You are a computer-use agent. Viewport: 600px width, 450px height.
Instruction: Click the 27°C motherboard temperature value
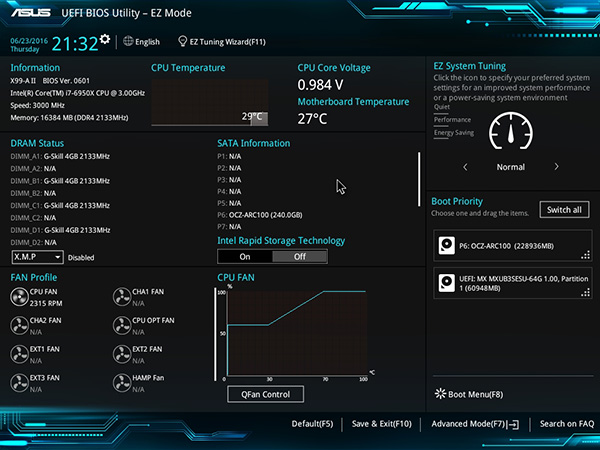[312, 119]
